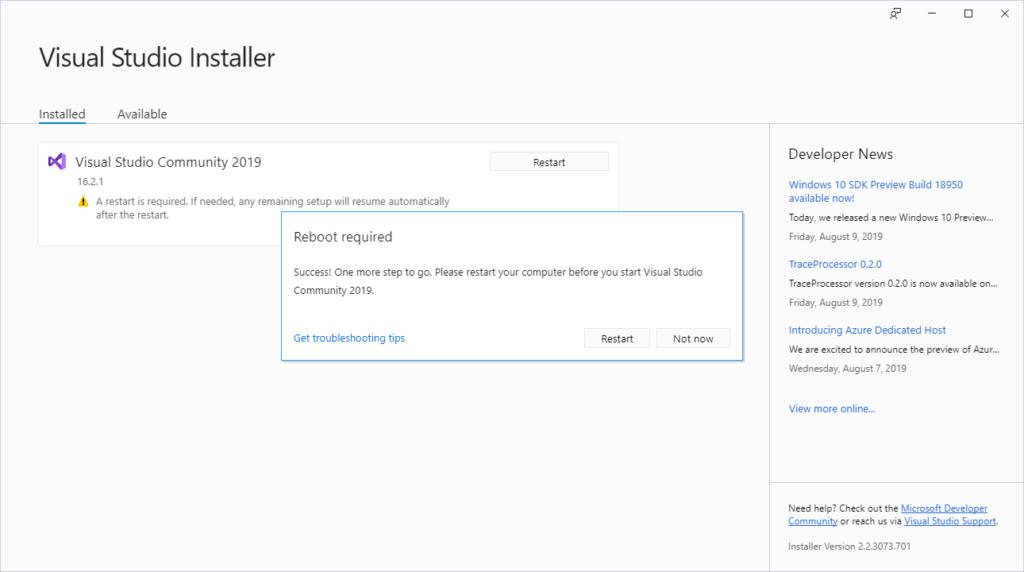Switch to the Available tab
The height and width of the screenshot is (572, 1024).
pos(142,114)
